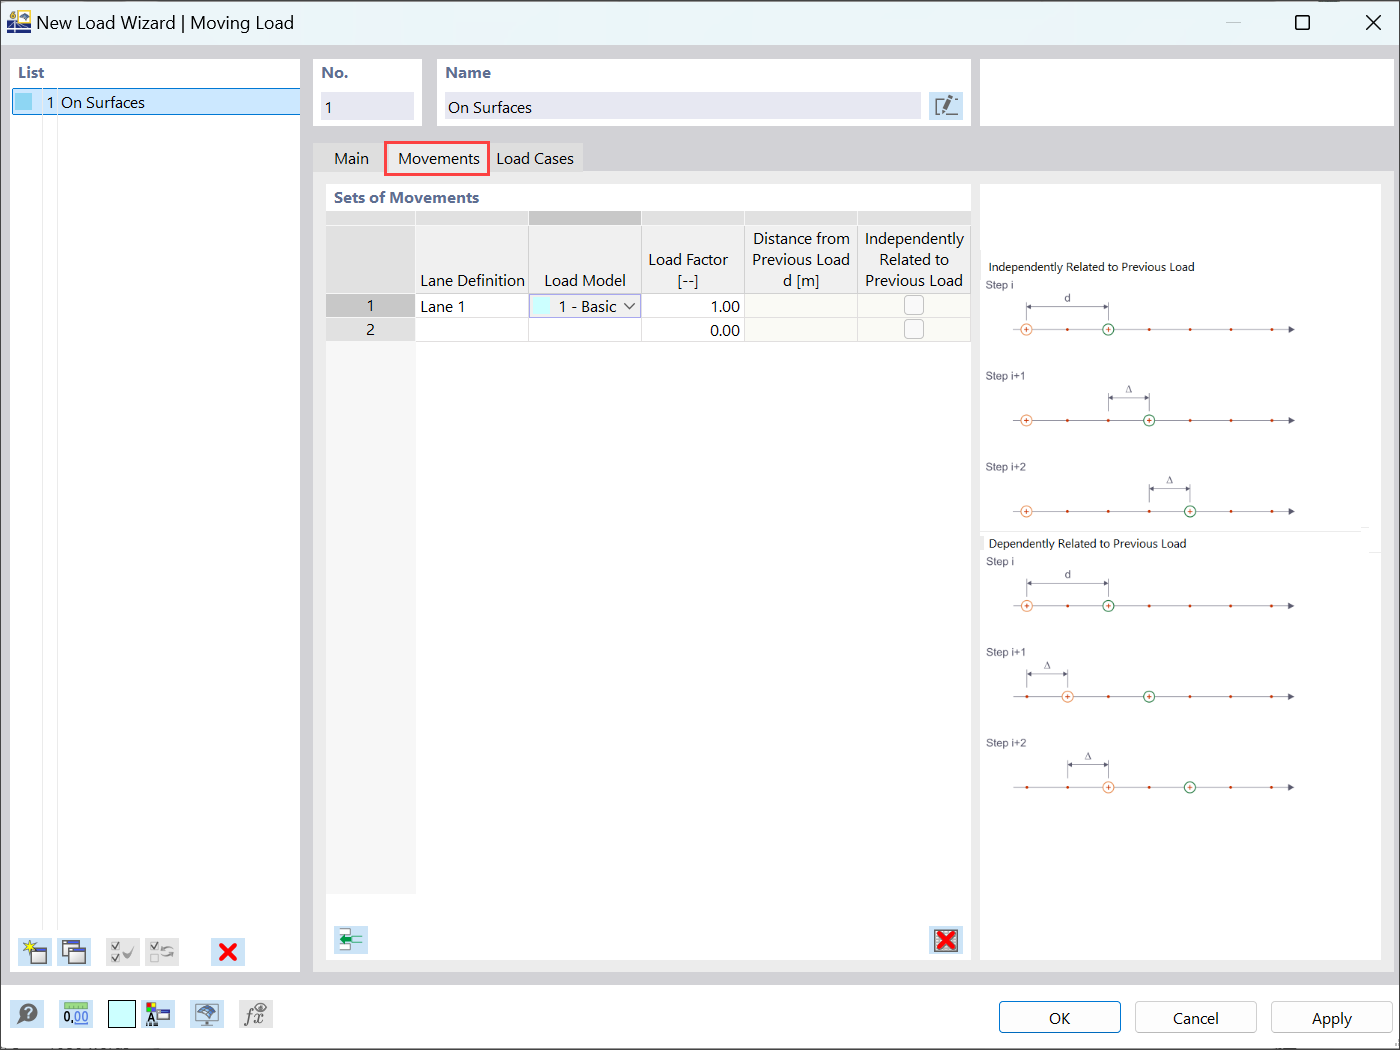
Task: Click the 'Lane Definition' column header
Action: pos(472,260)
